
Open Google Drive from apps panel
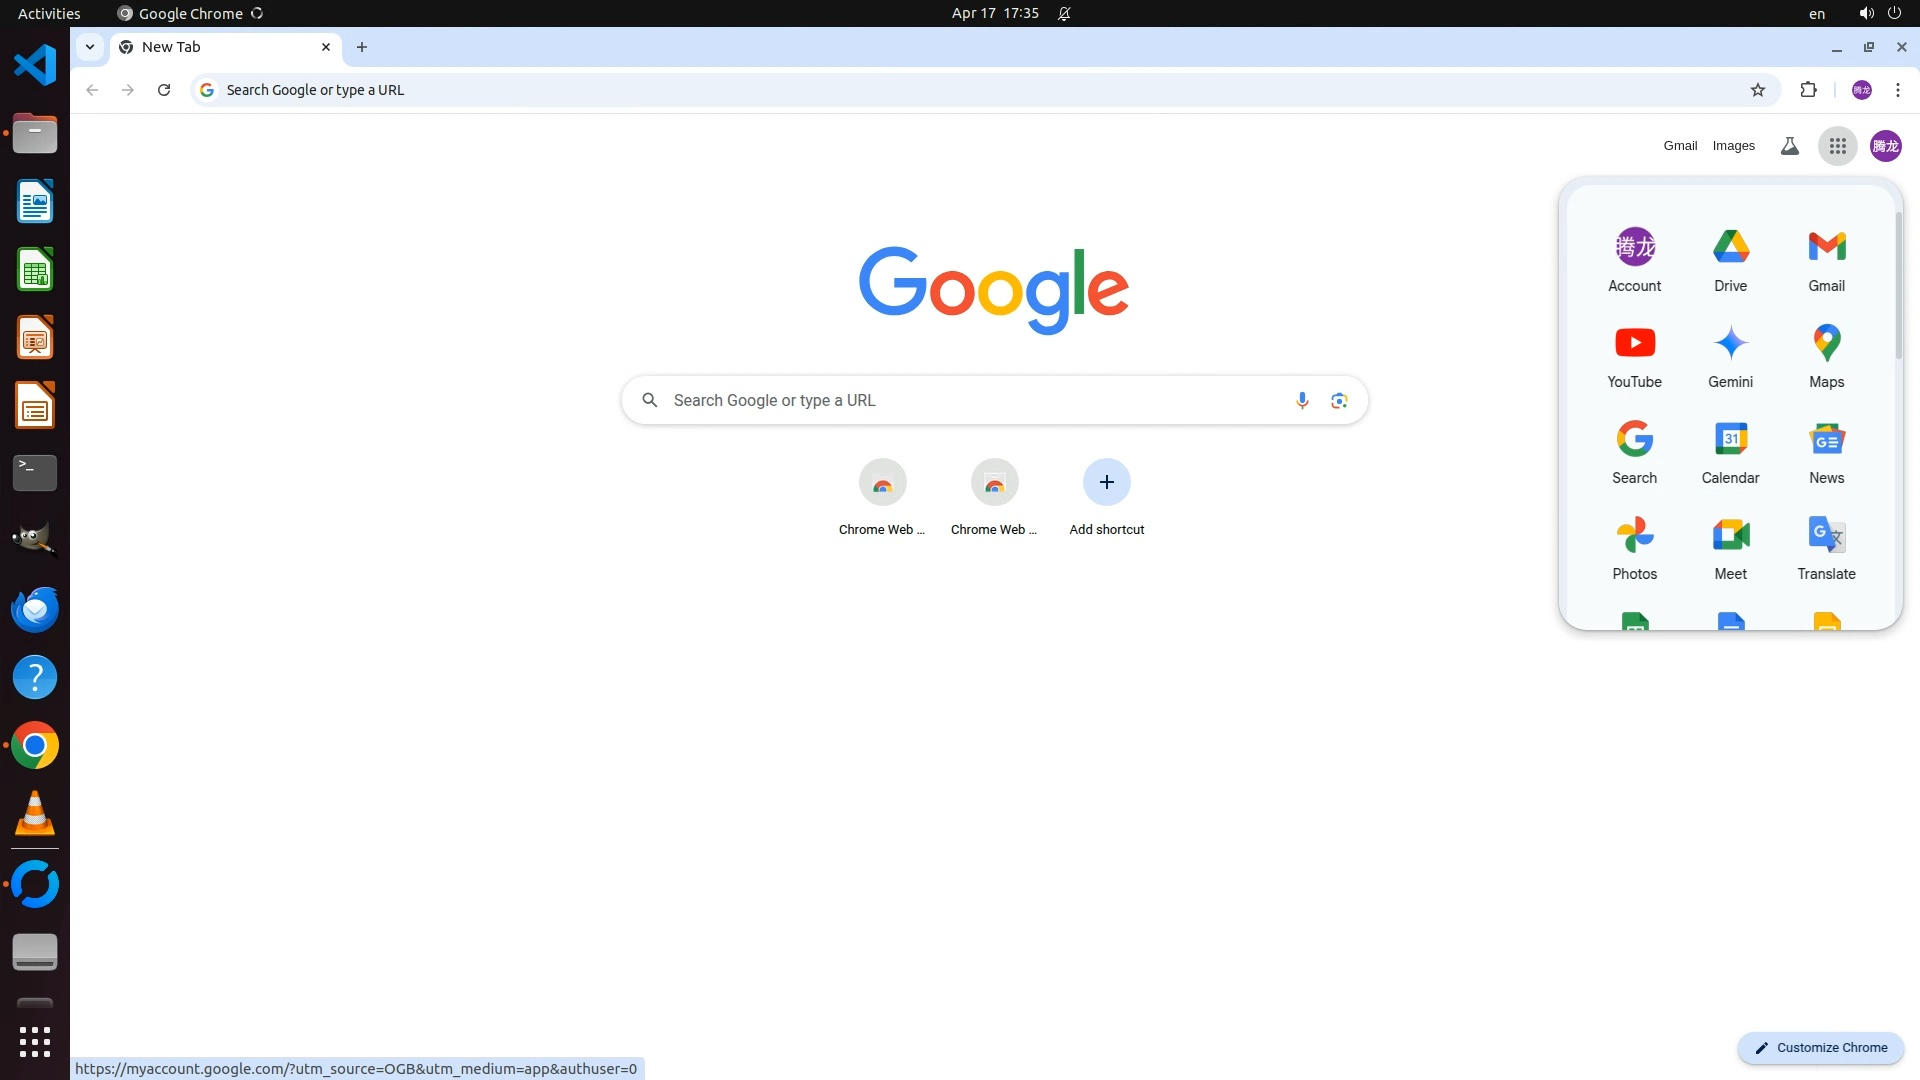point(1730,258)
